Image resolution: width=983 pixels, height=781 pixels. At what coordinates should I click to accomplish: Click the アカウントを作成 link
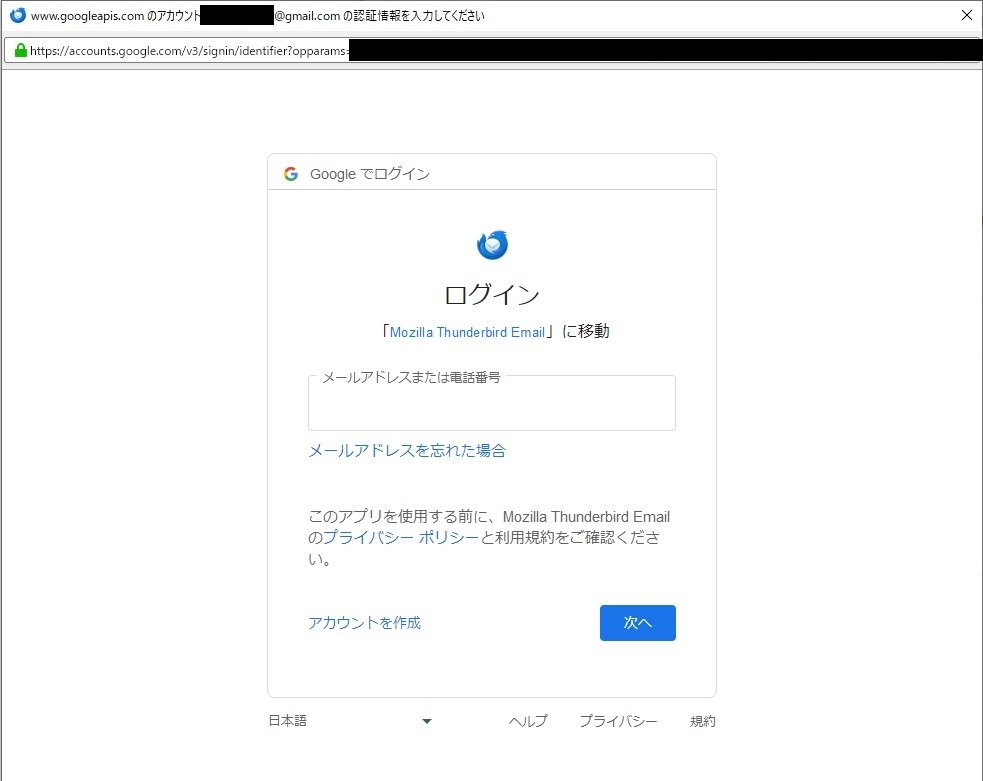(364, 623)
